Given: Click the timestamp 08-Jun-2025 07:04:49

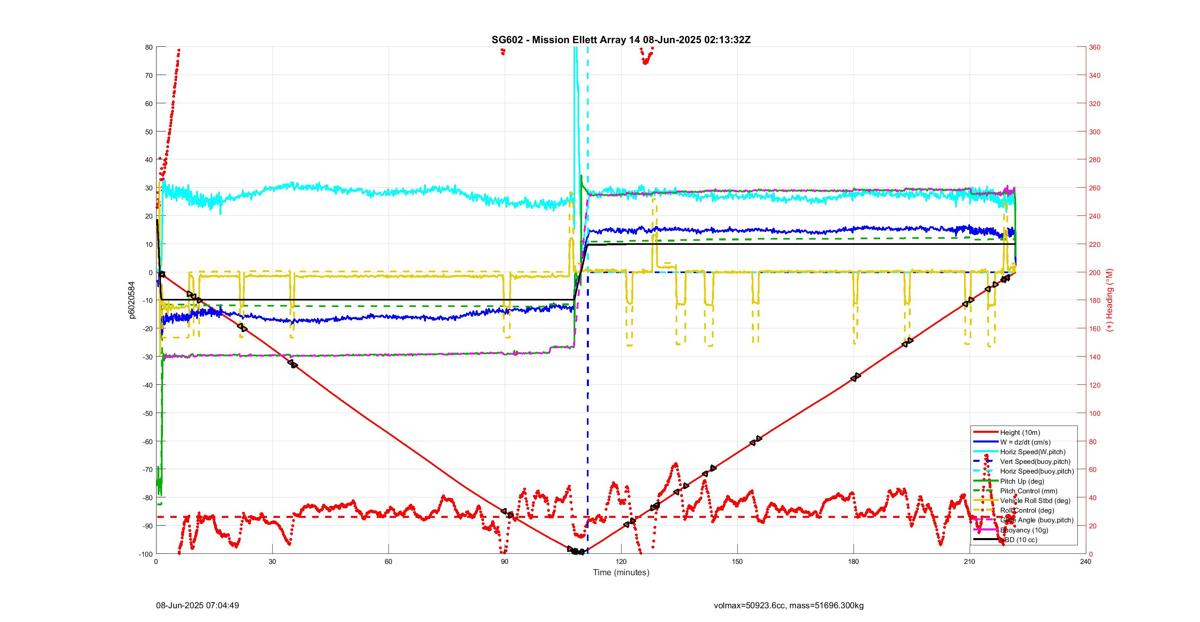Looking at the screenshot, I should tap(197, 605).
